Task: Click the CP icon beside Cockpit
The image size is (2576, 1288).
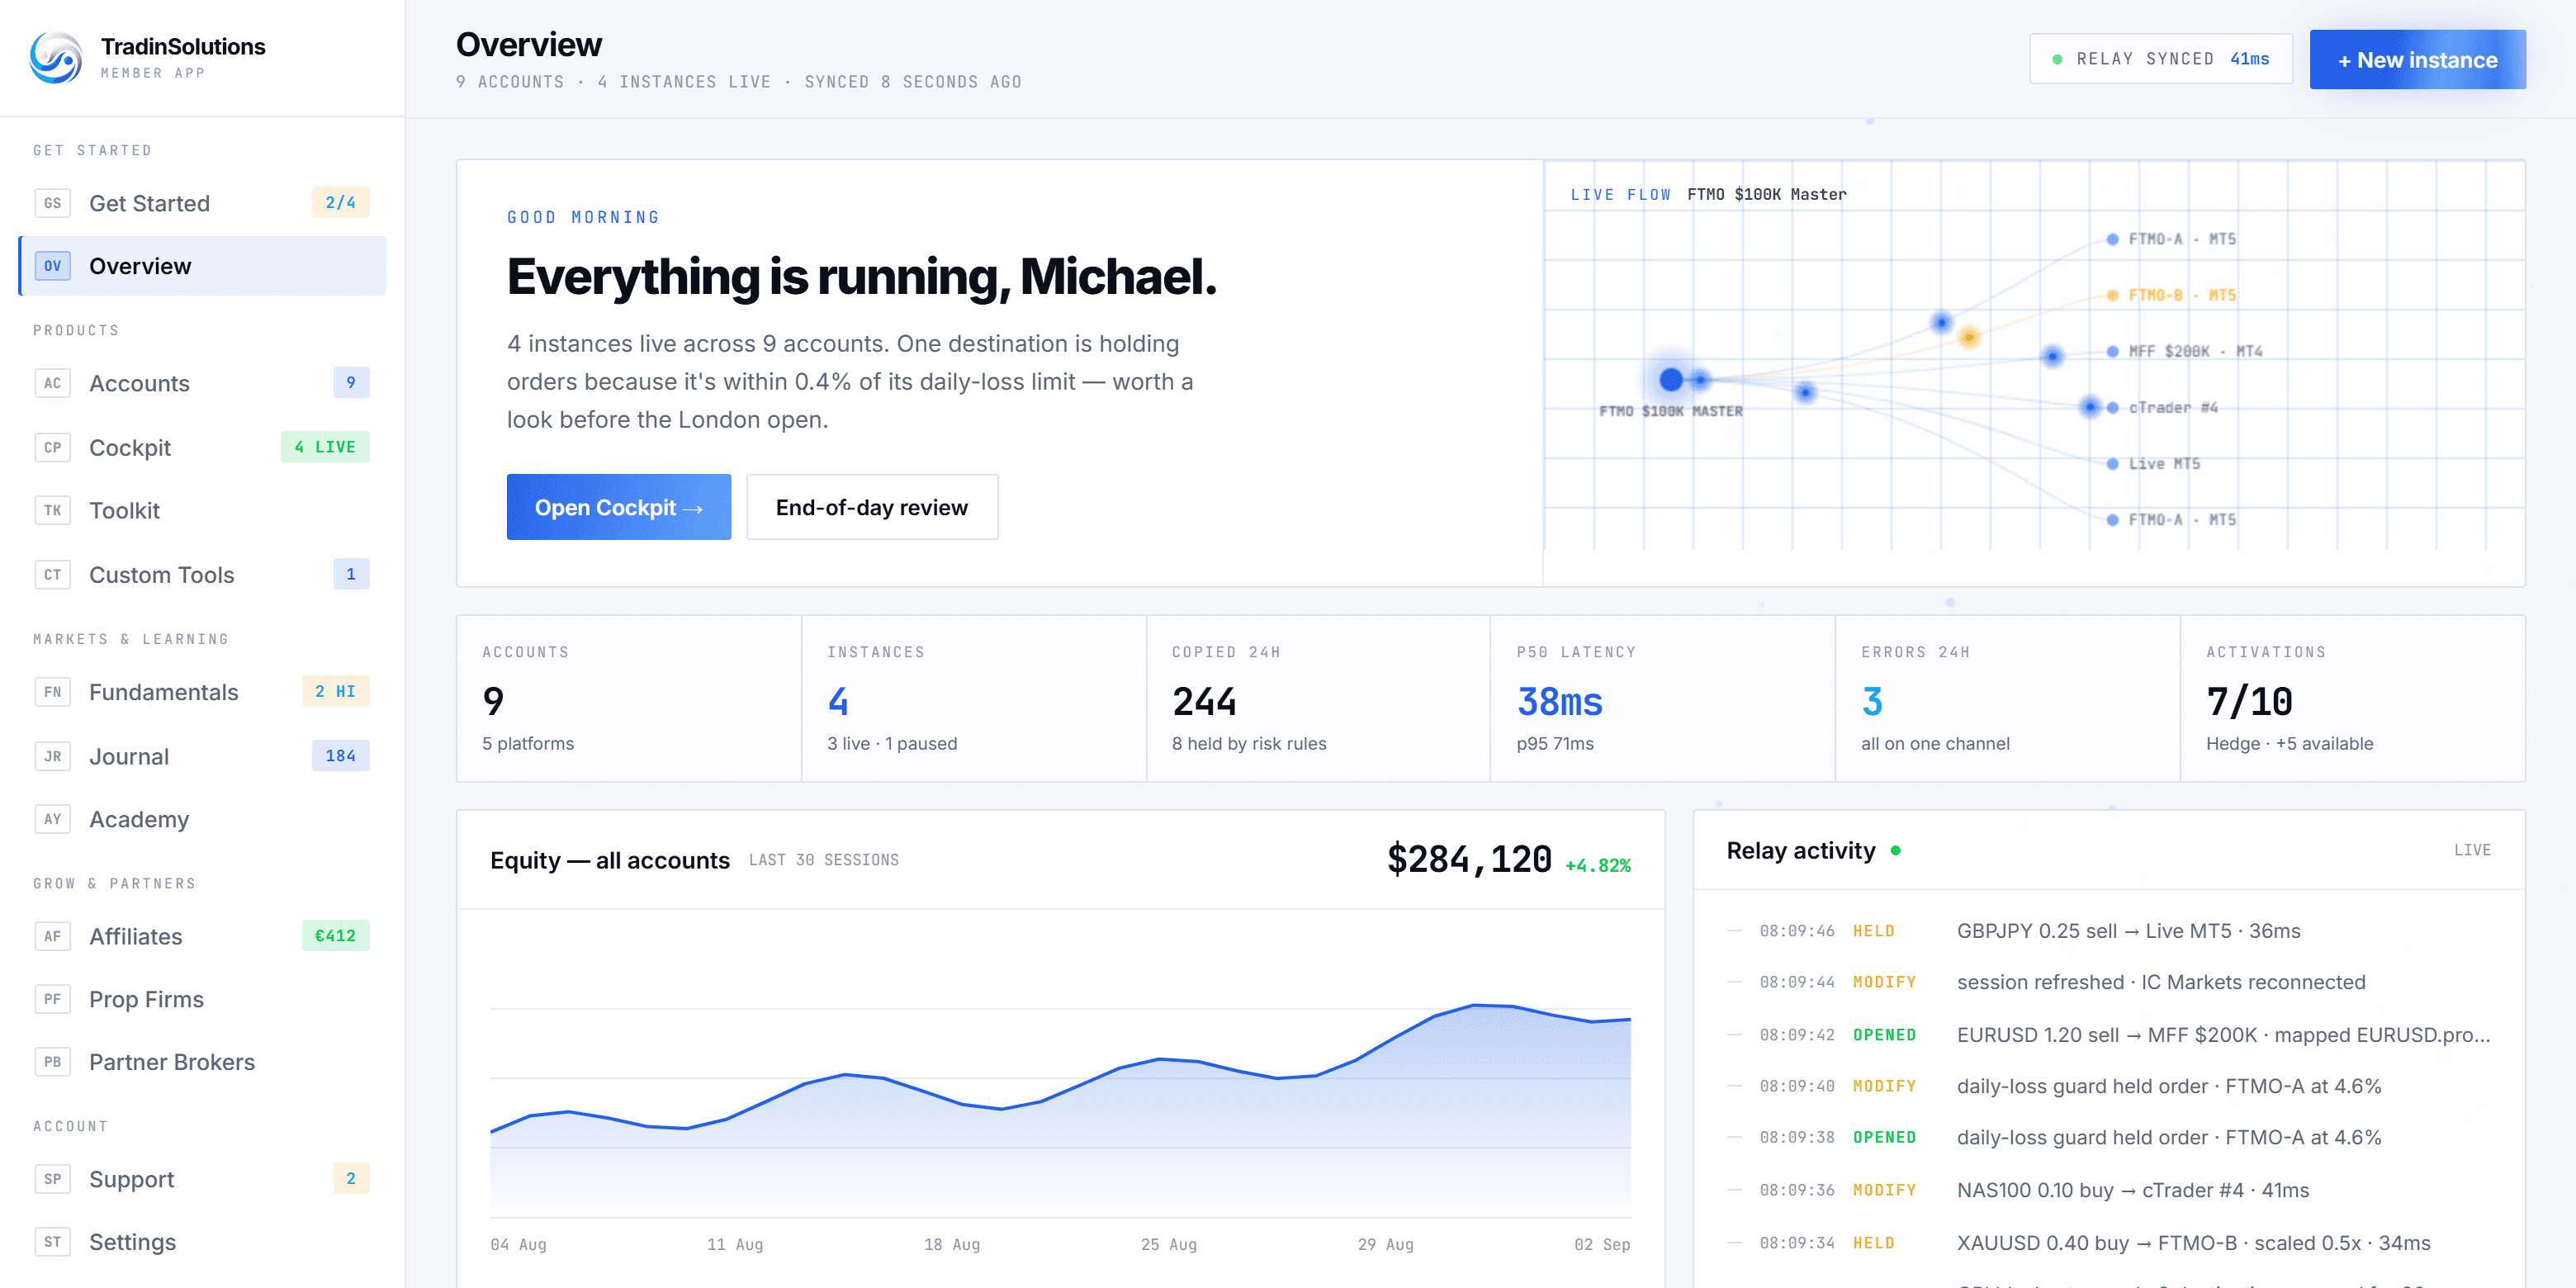Action: coord(52,447)
